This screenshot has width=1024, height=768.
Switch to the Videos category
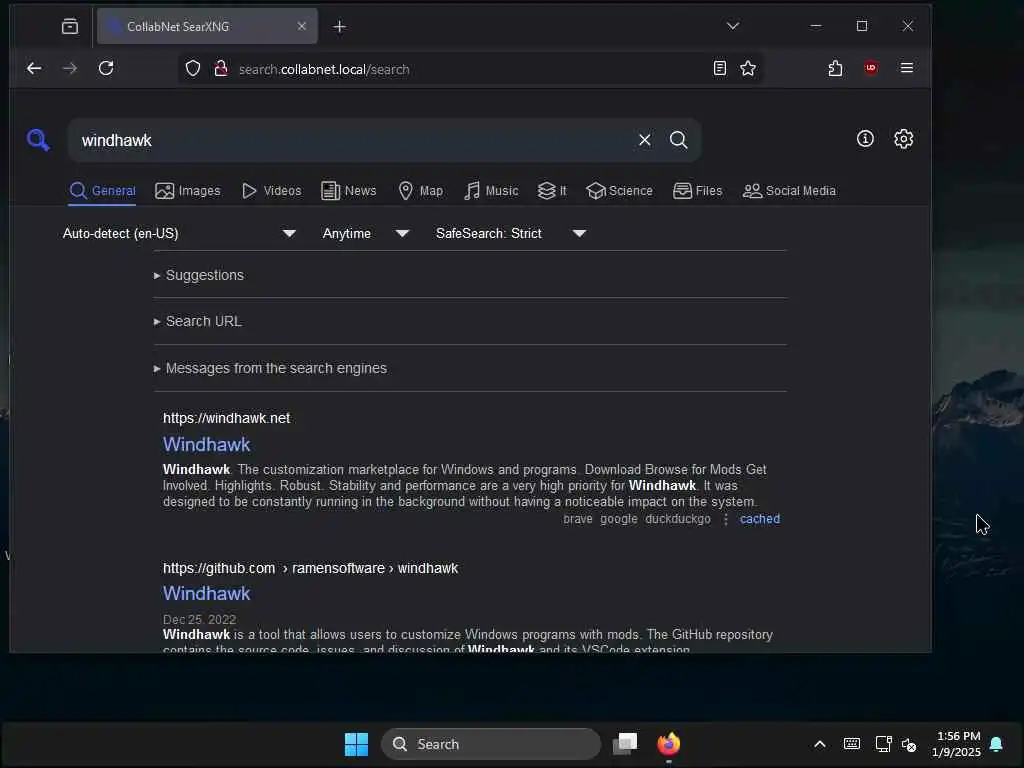(271, 191)
